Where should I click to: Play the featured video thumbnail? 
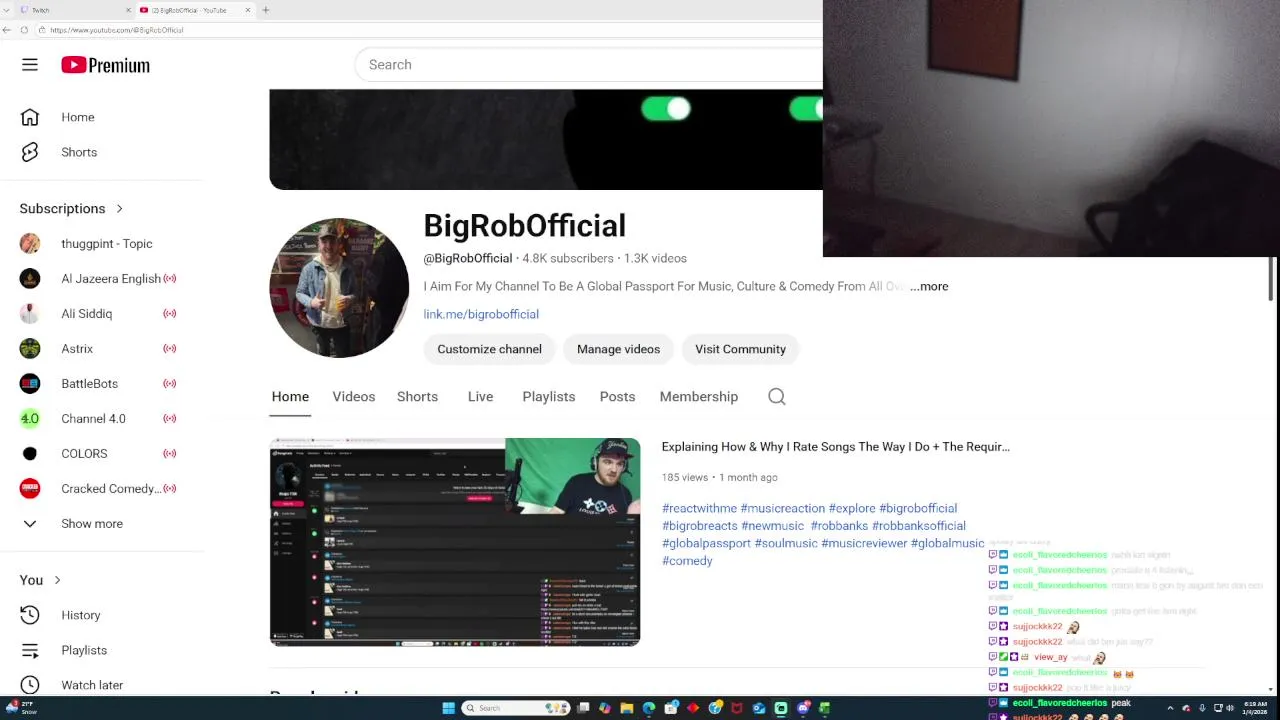455,542
